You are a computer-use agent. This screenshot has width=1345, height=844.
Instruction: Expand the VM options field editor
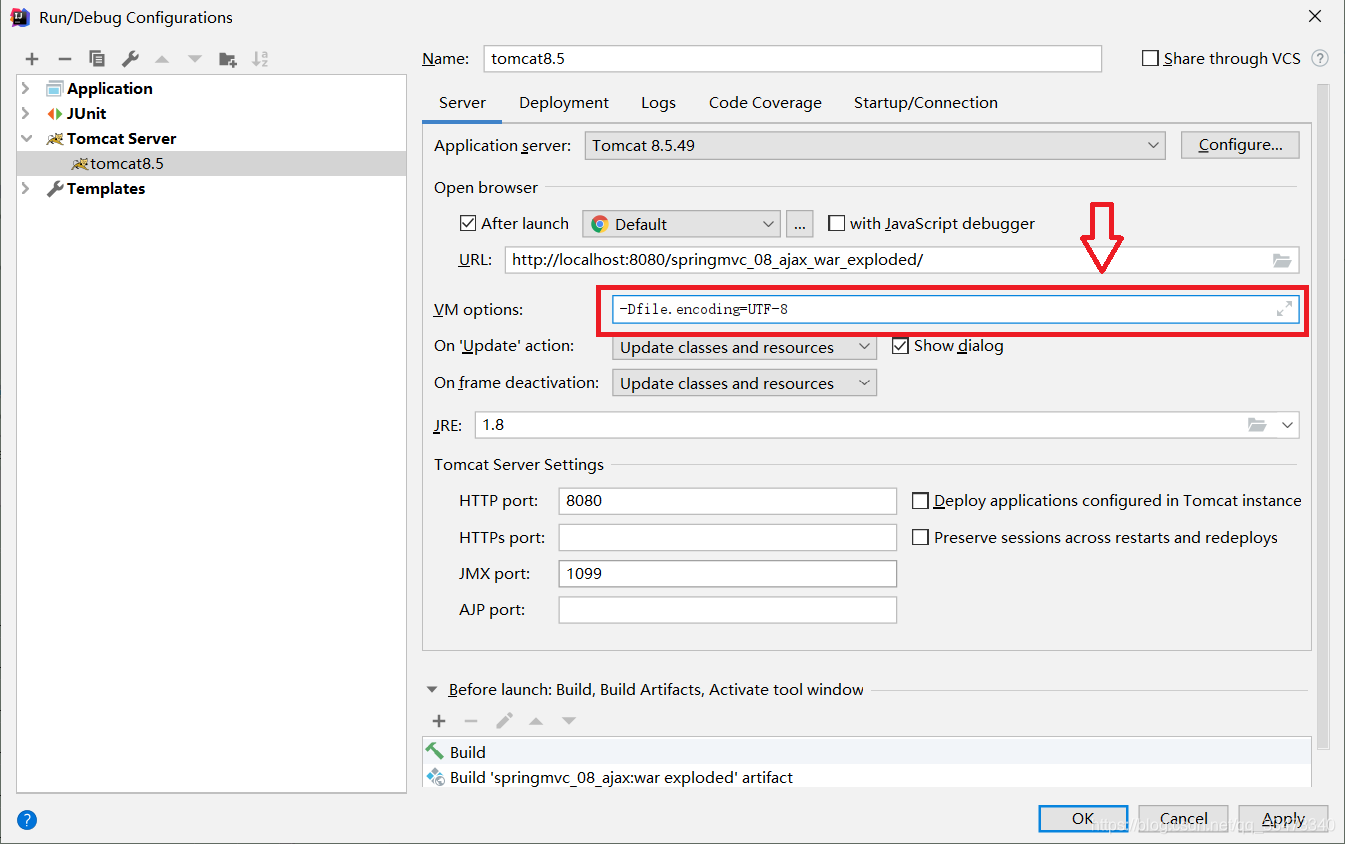1285,309
